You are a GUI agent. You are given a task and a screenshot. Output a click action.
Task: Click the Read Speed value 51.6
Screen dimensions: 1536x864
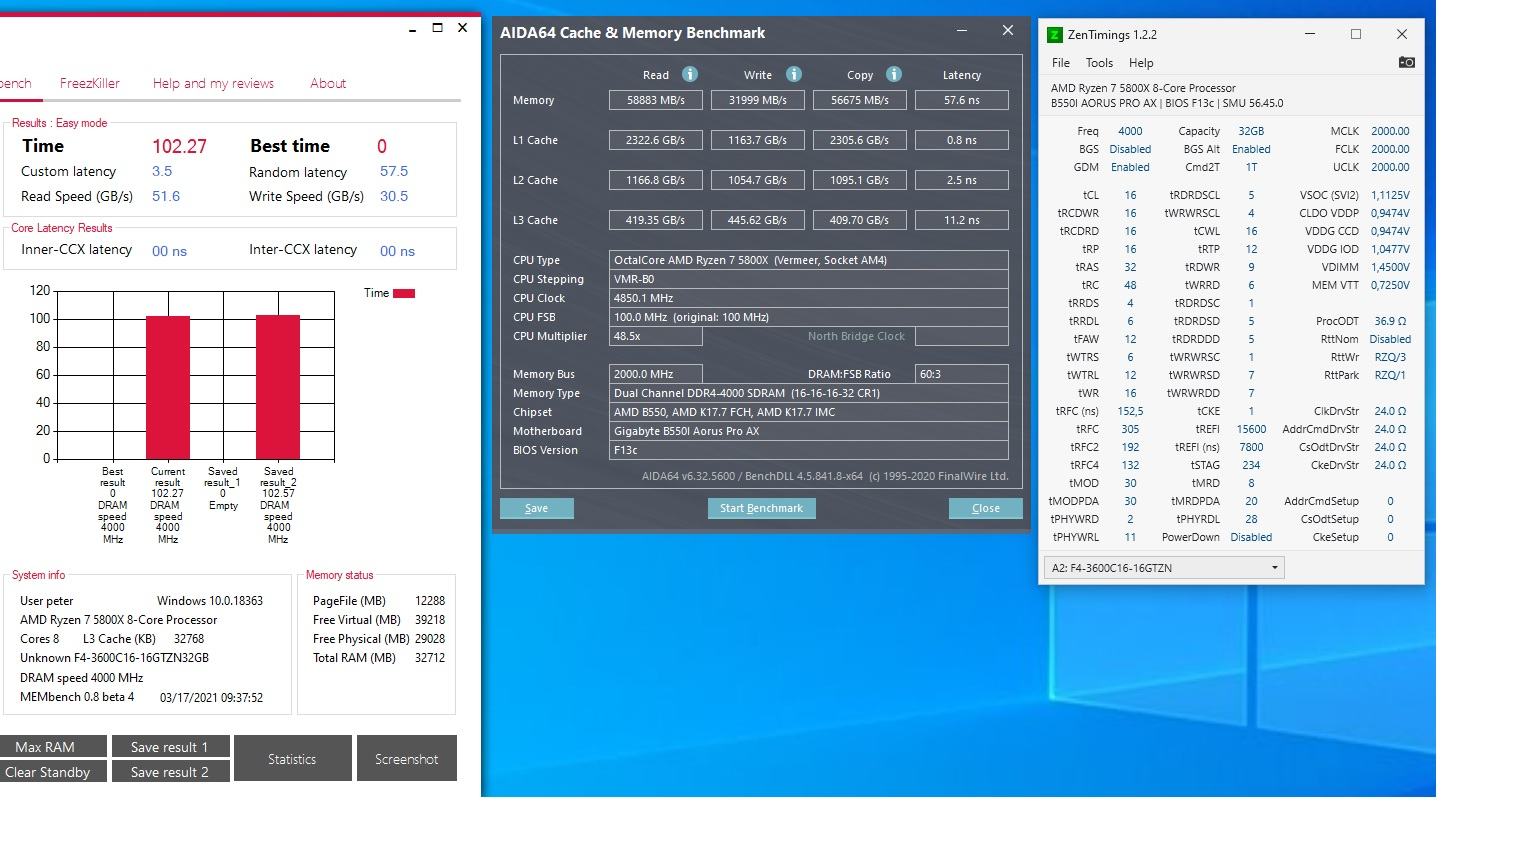166,196
